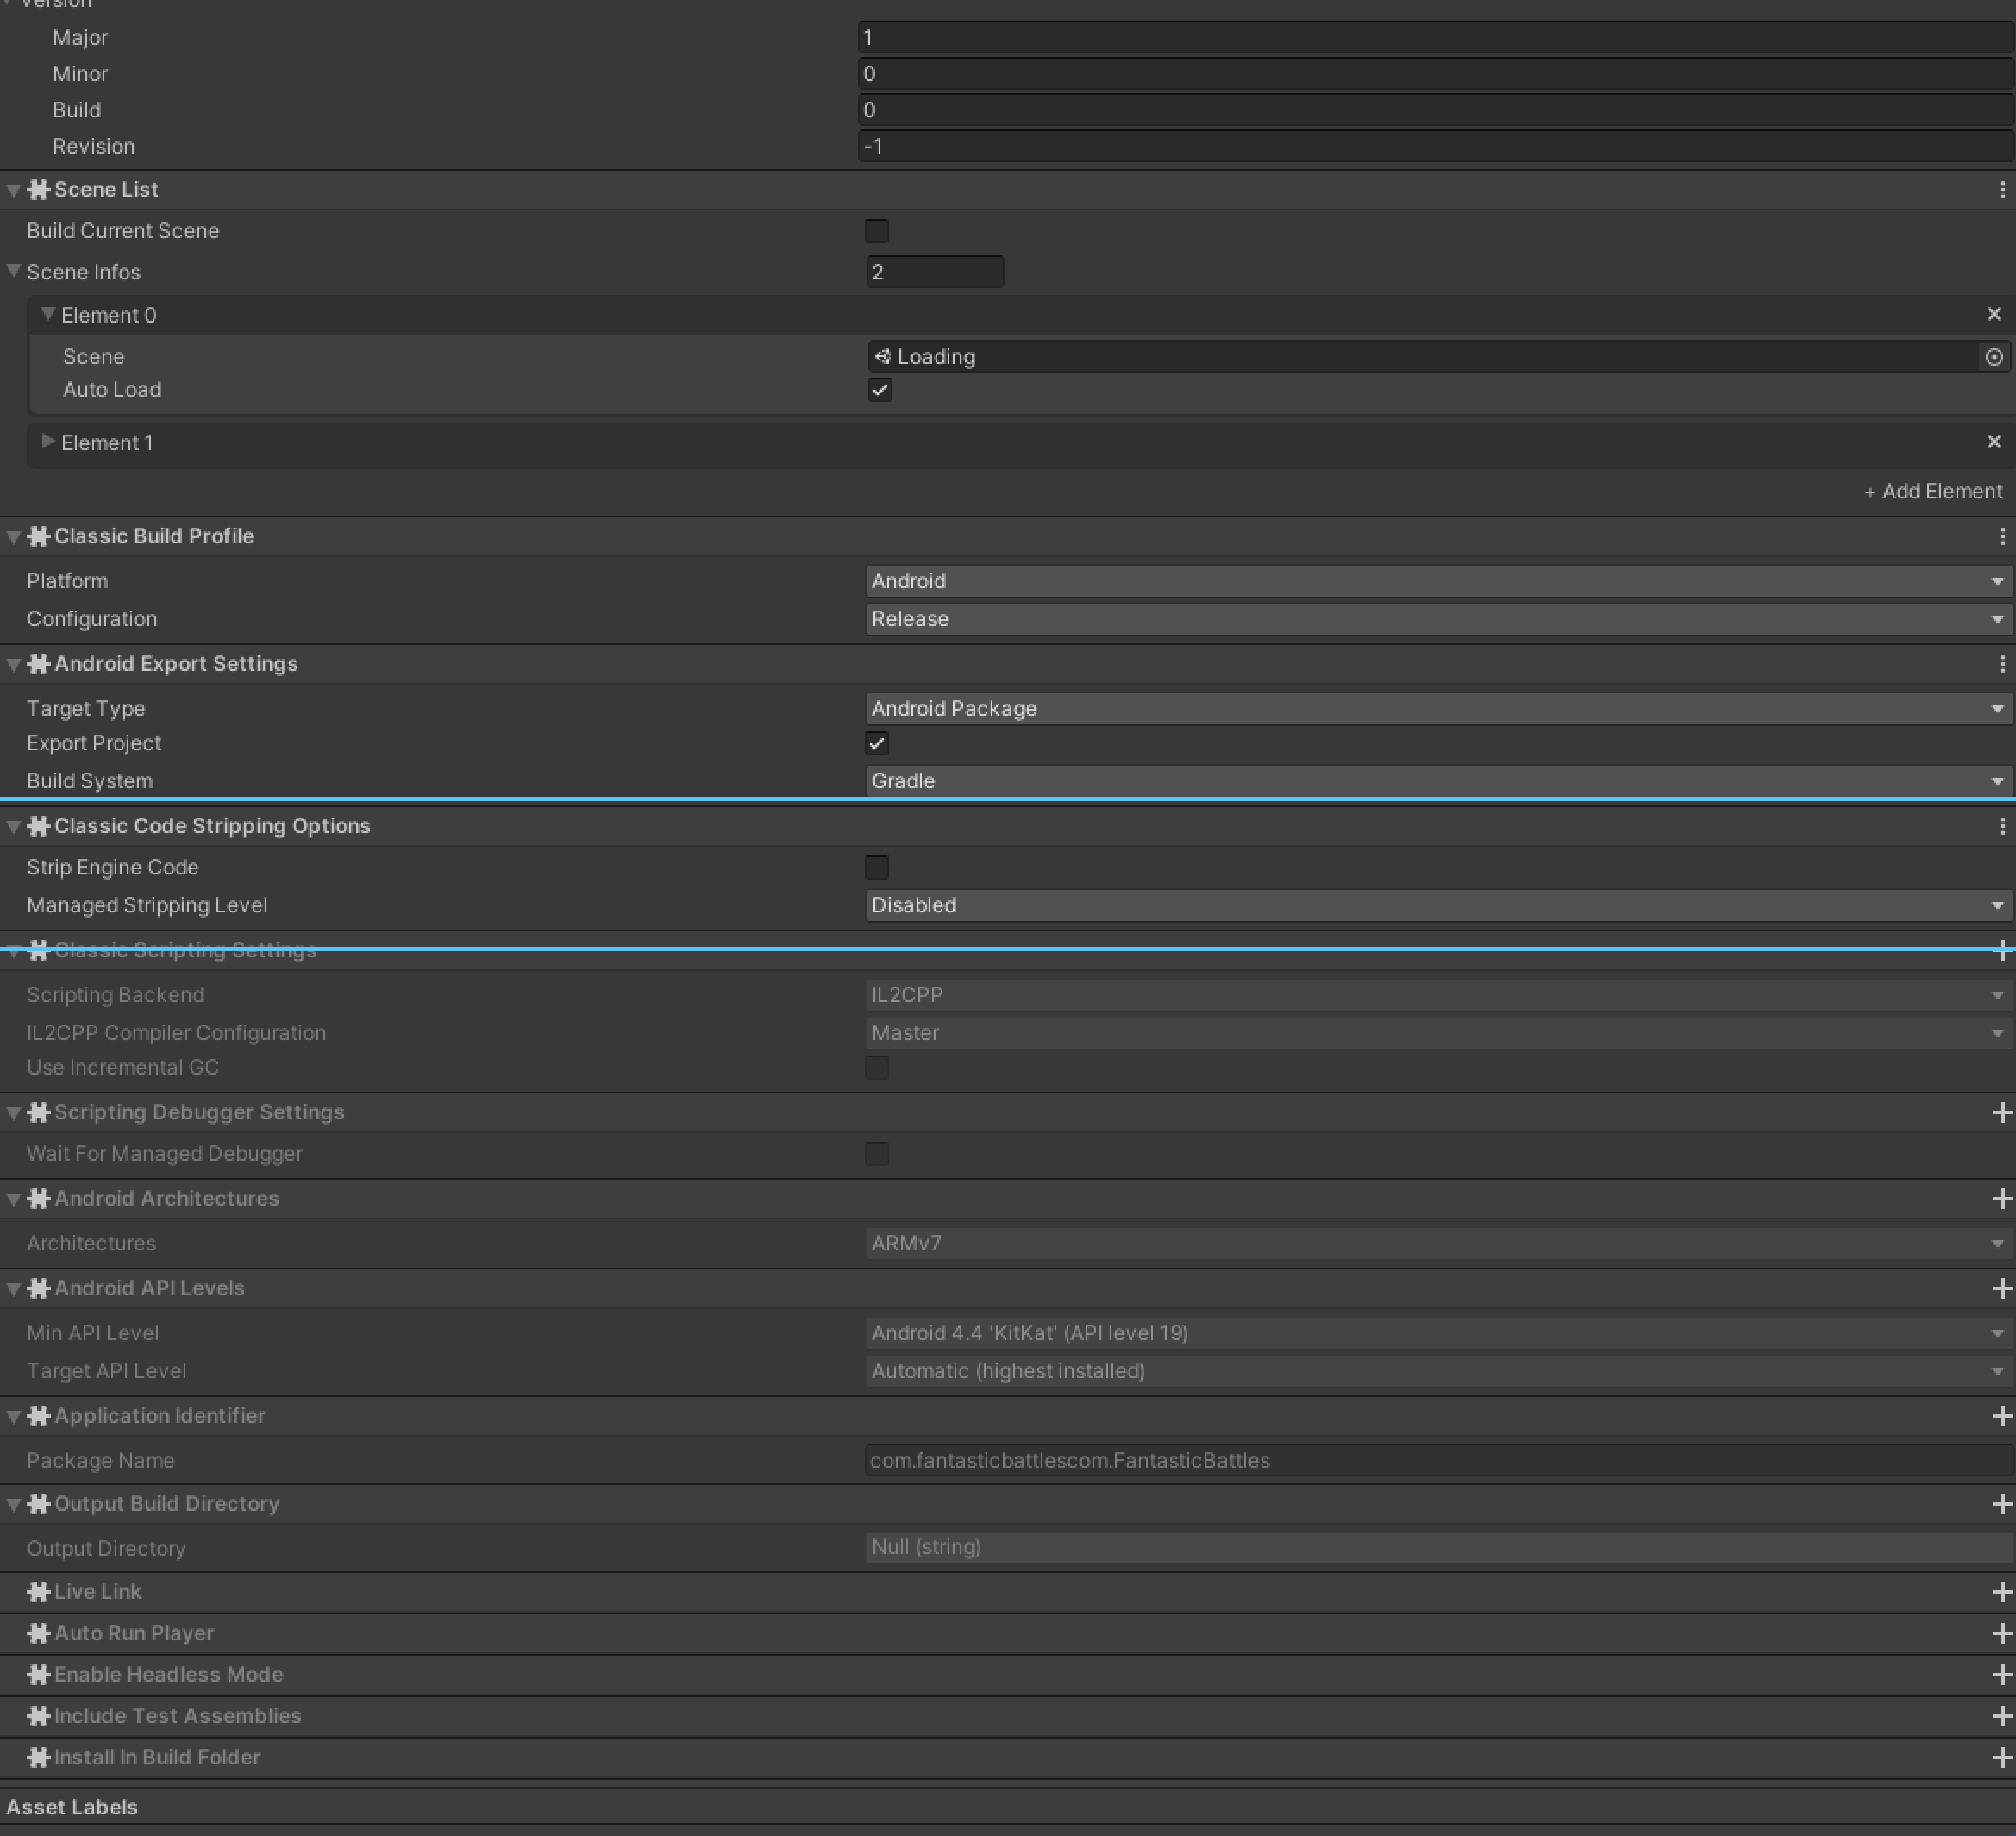The height and width of the screenshot is (1836, 2016).
Task: Remove Element 0 using its X button
Action: tap(1993, 314)
